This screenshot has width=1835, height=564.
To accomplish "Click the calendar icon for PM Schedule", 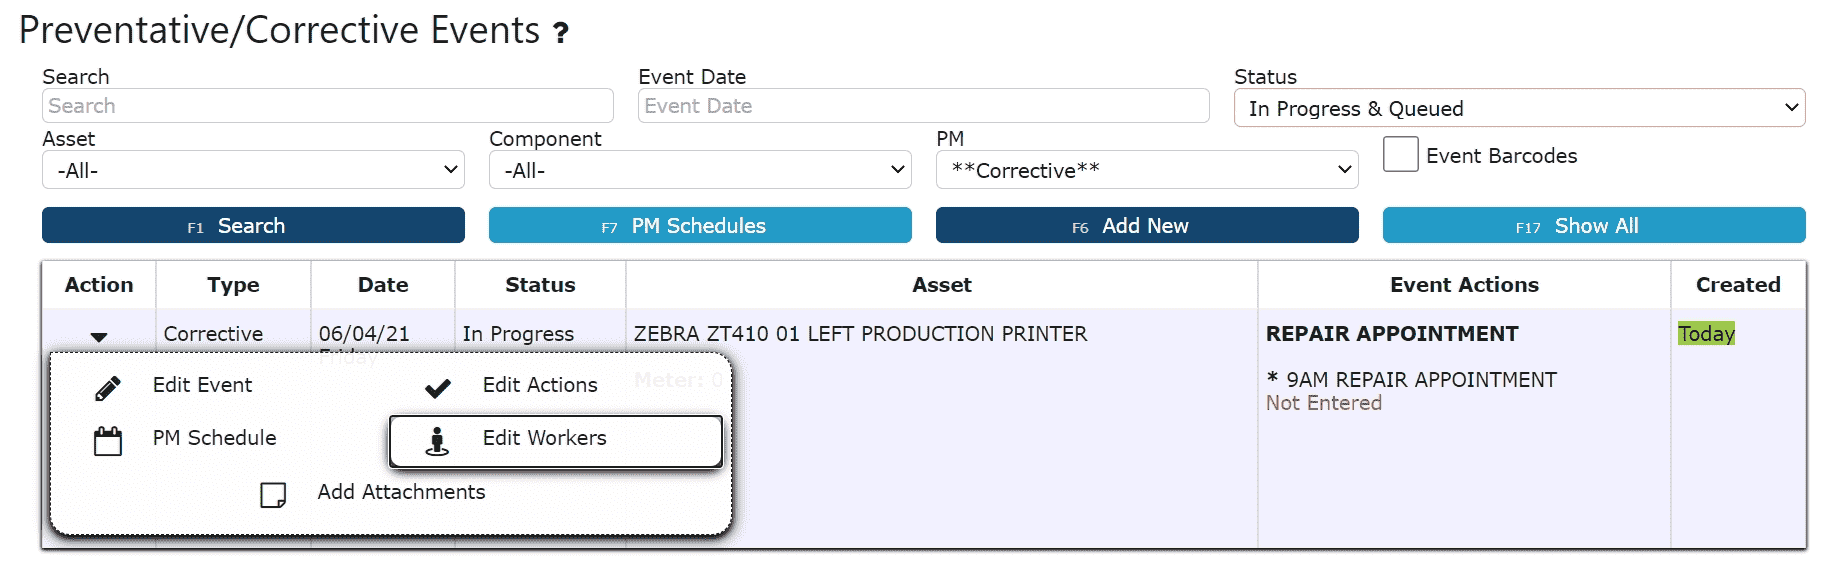I will pos(108,441).
